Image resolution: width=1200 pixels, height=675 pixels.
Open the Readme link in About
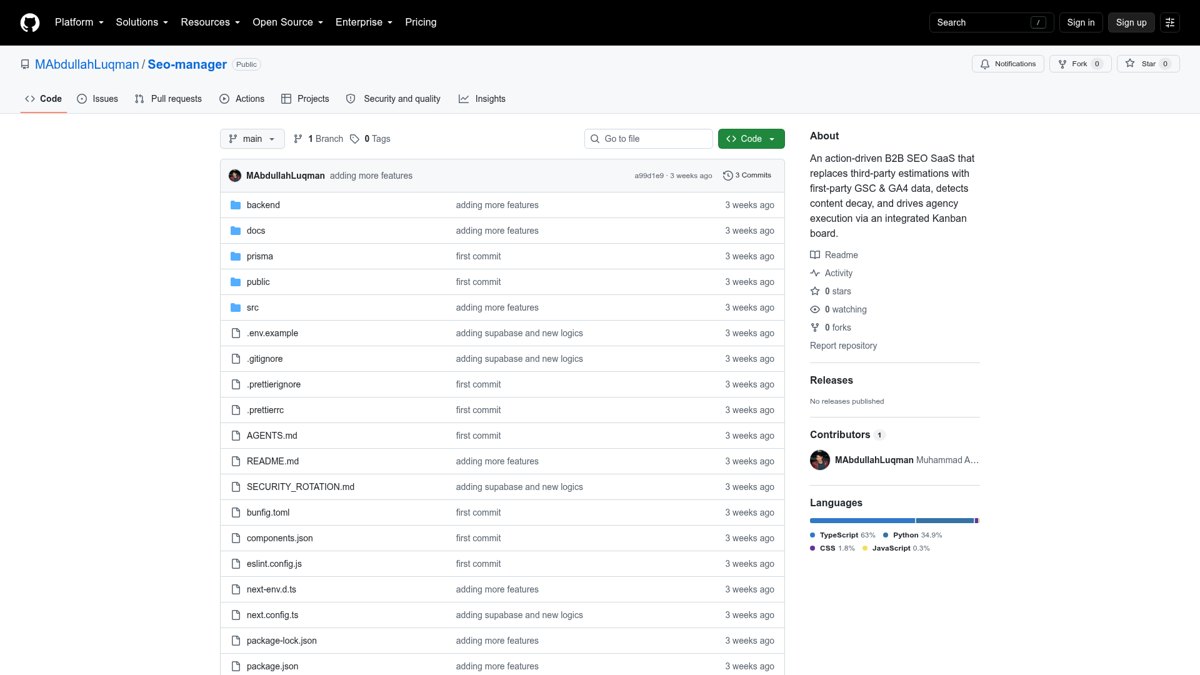(x=834, y=255)
